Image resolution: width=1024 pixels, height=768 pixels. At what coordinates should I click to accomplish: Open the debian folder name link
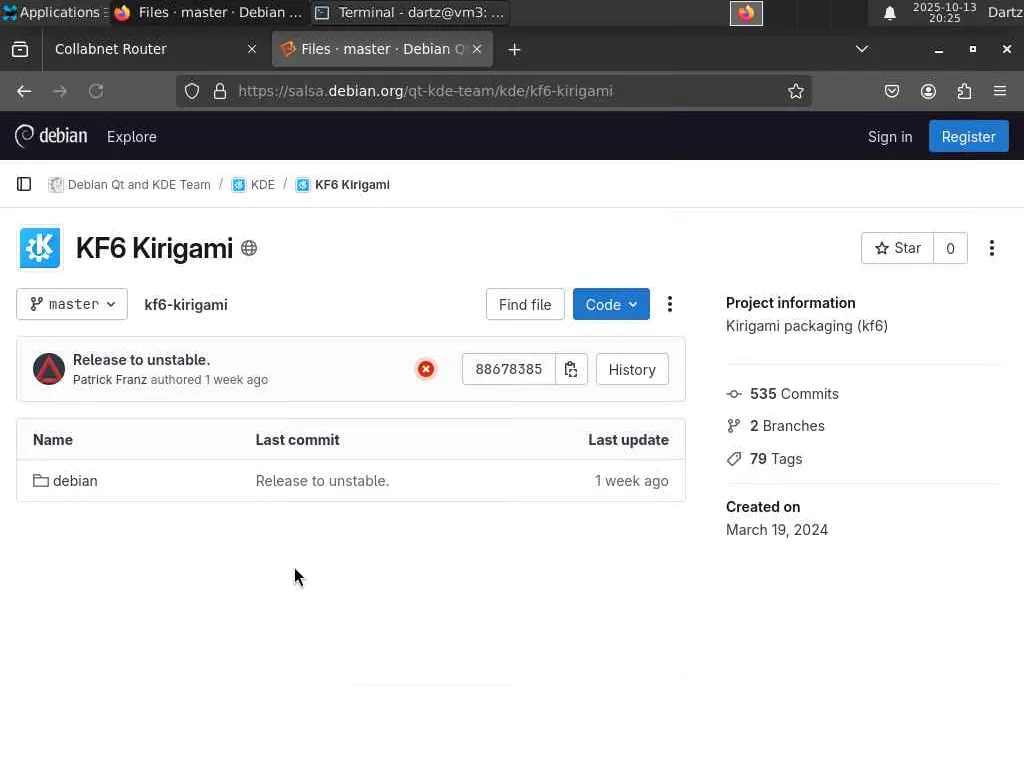click(x=75, y=481)
